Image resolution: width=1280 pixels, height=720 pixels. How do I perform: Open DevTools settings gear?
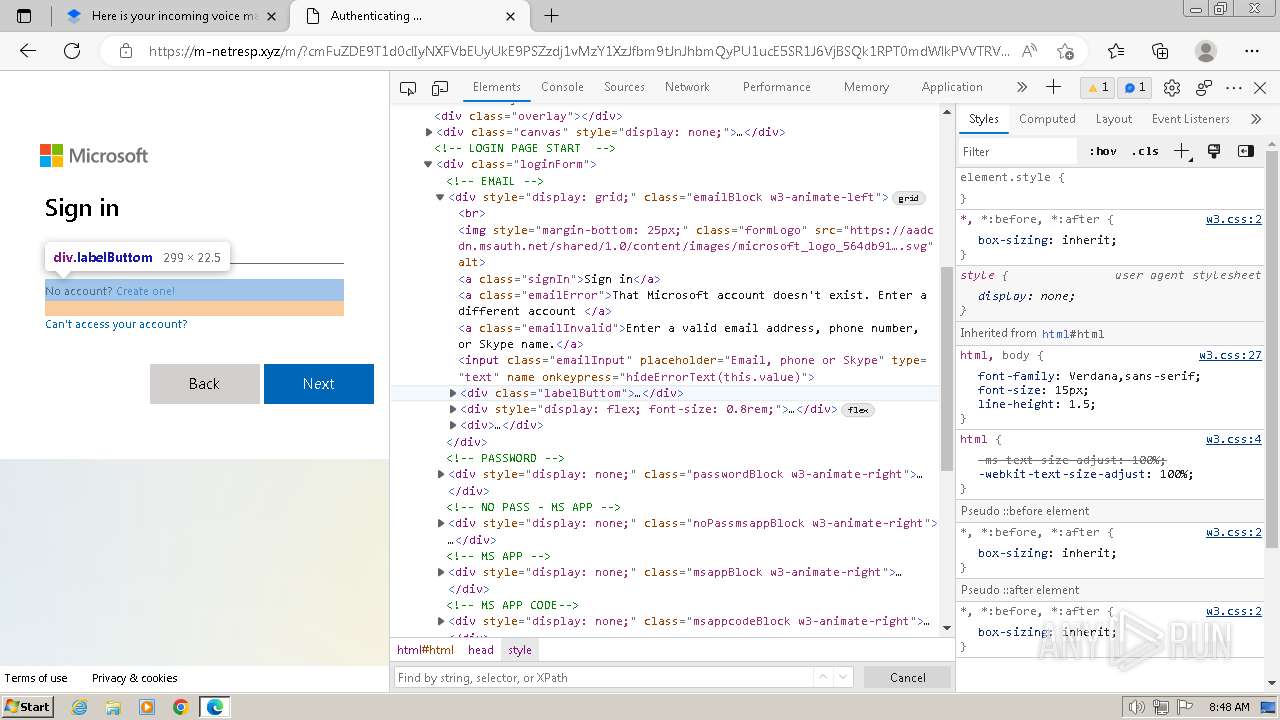(1172, 88)
